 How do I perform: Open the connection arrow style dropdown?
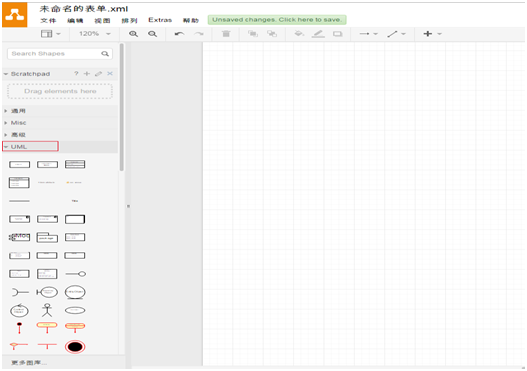point(368,34)
